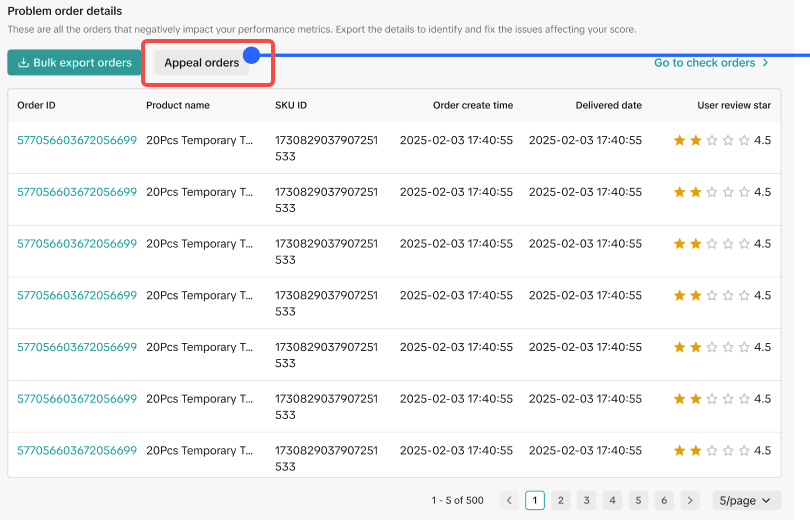Click the Bulk export orders button

(x=75, y=63)
